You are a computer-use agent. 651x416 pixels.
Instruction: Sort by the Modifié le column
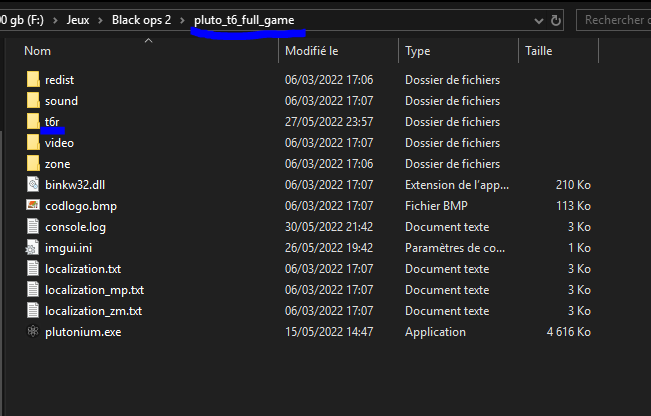tap(311, 51)
